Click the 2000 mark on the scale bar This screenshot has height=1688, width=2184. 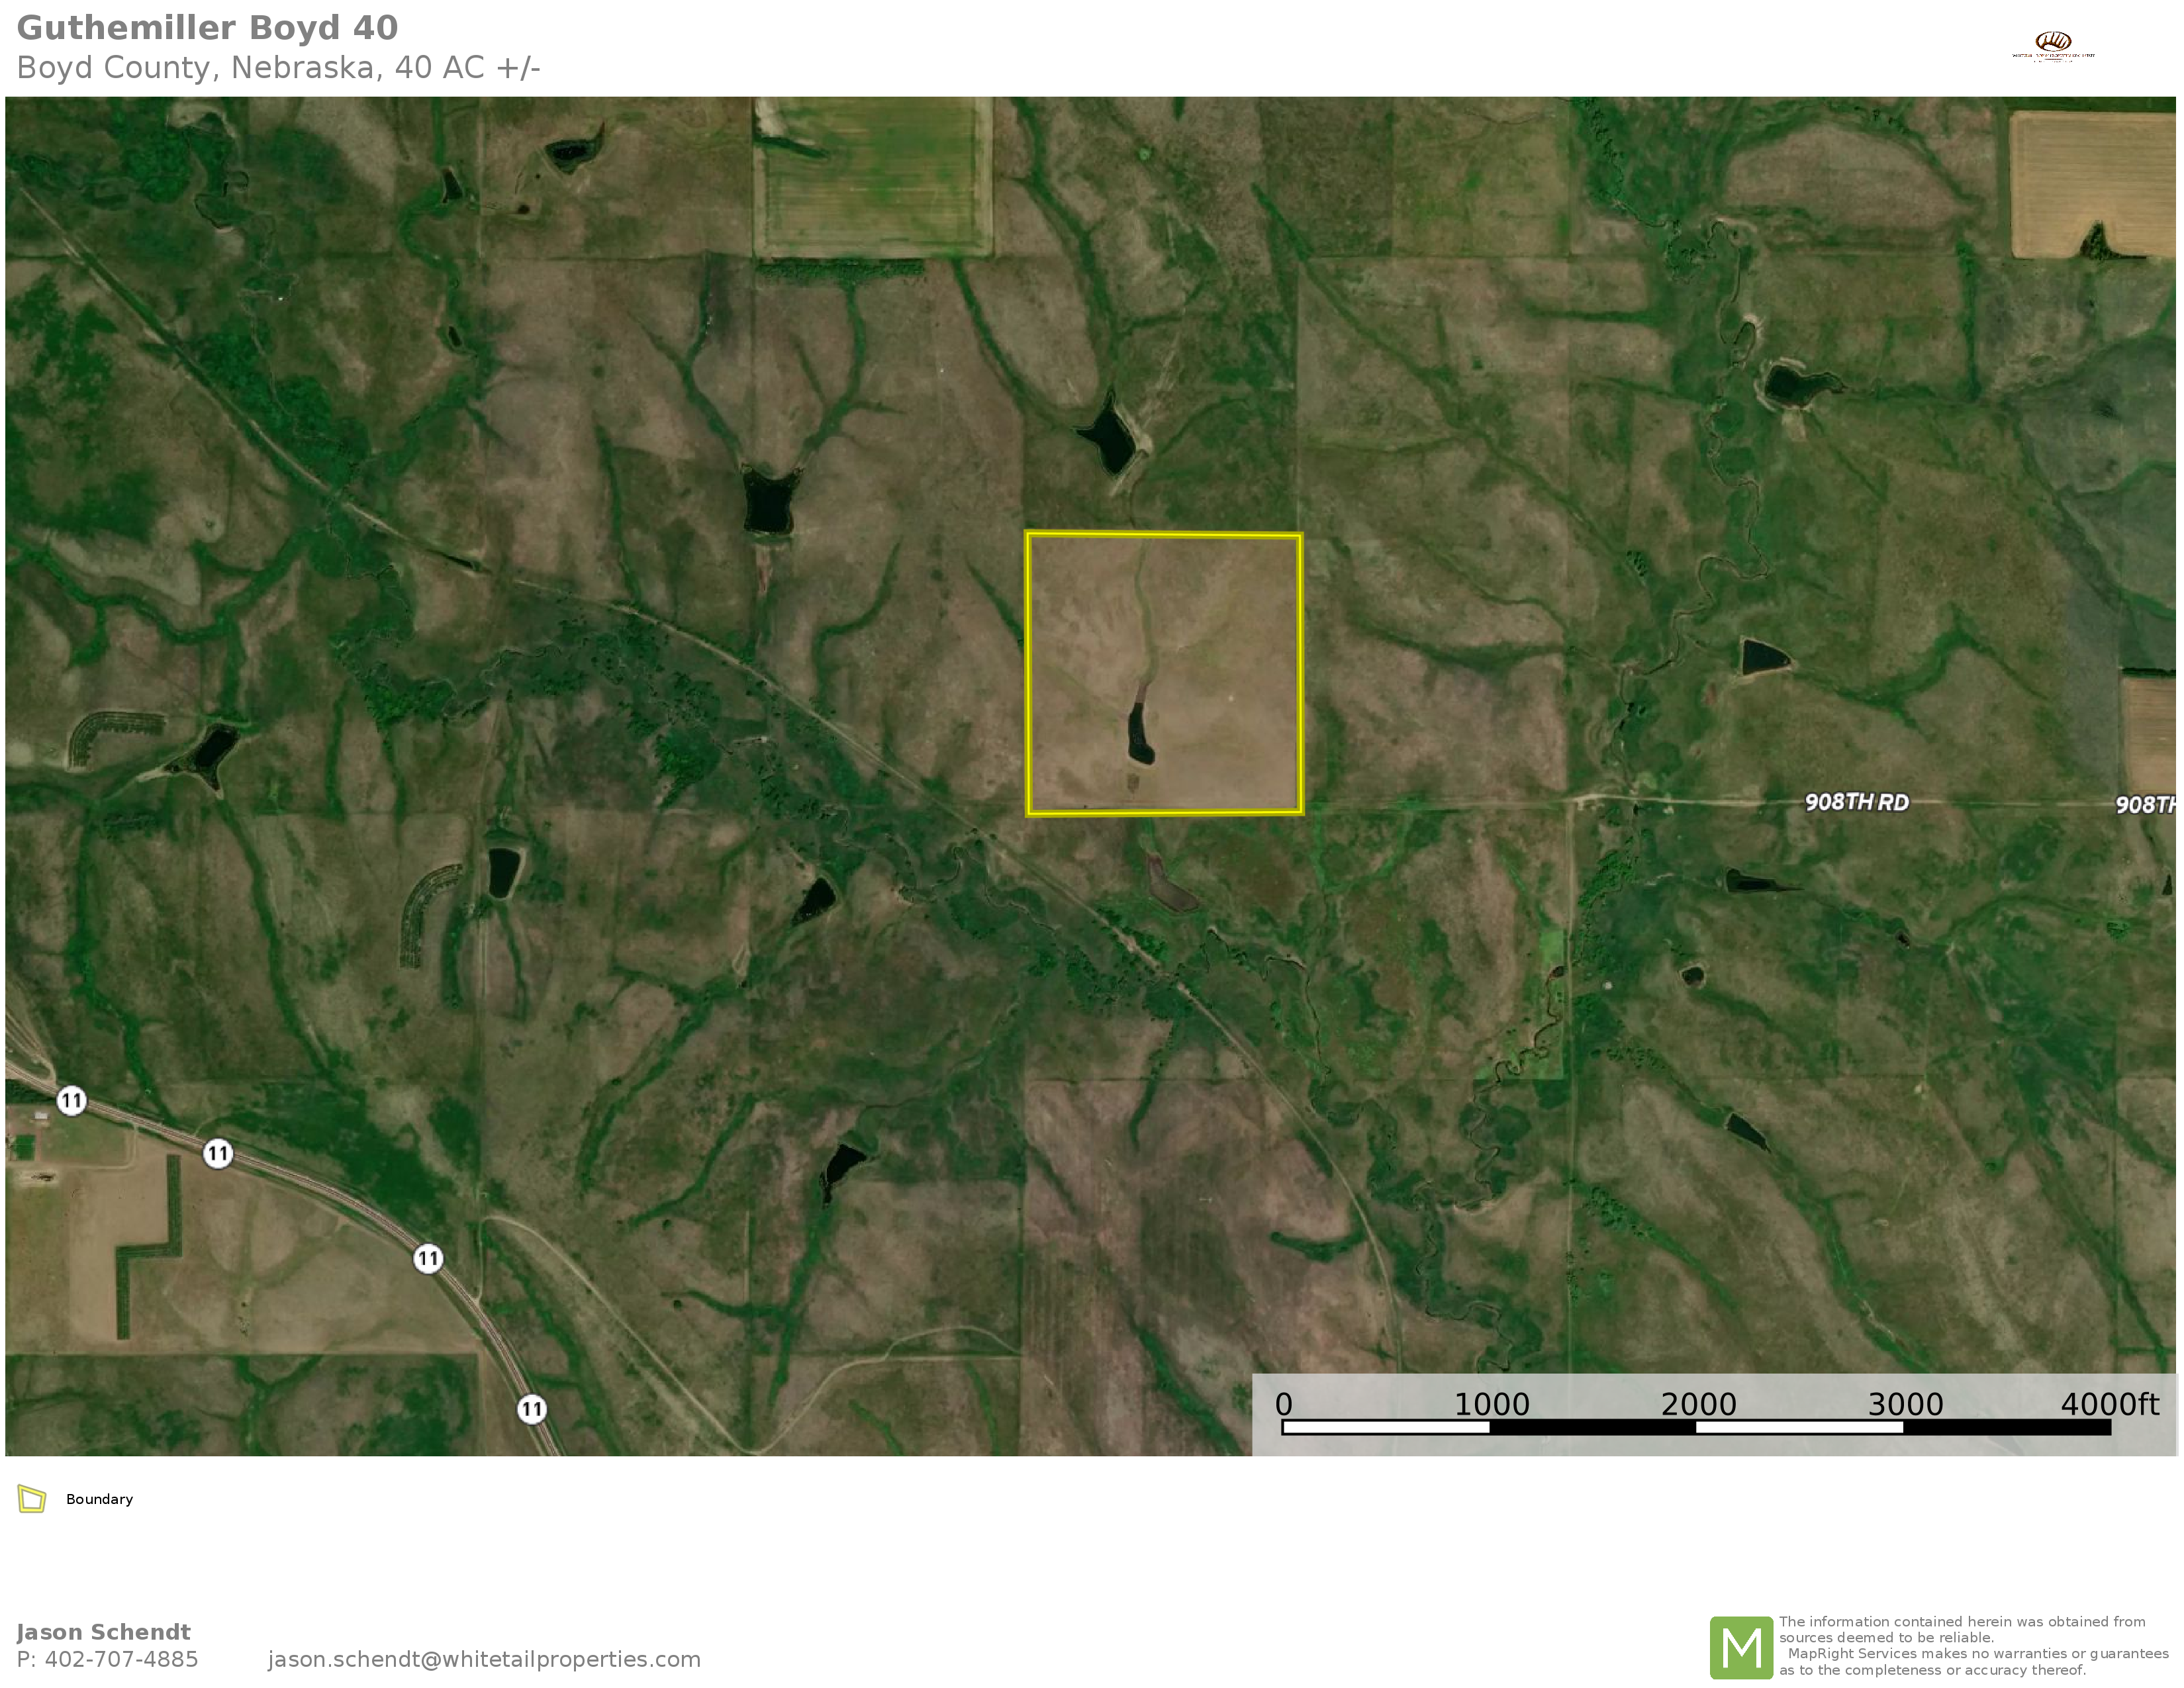pyautogui.click(x=1698, y=1405)
